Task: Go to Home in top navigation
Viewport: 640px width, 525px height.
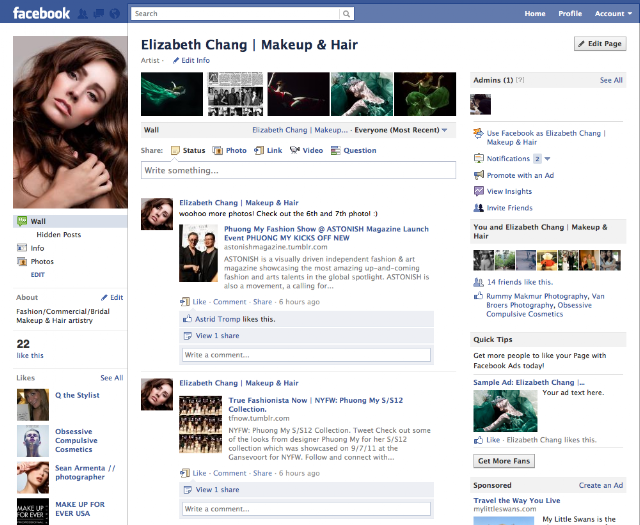Action: click(535, 13)
